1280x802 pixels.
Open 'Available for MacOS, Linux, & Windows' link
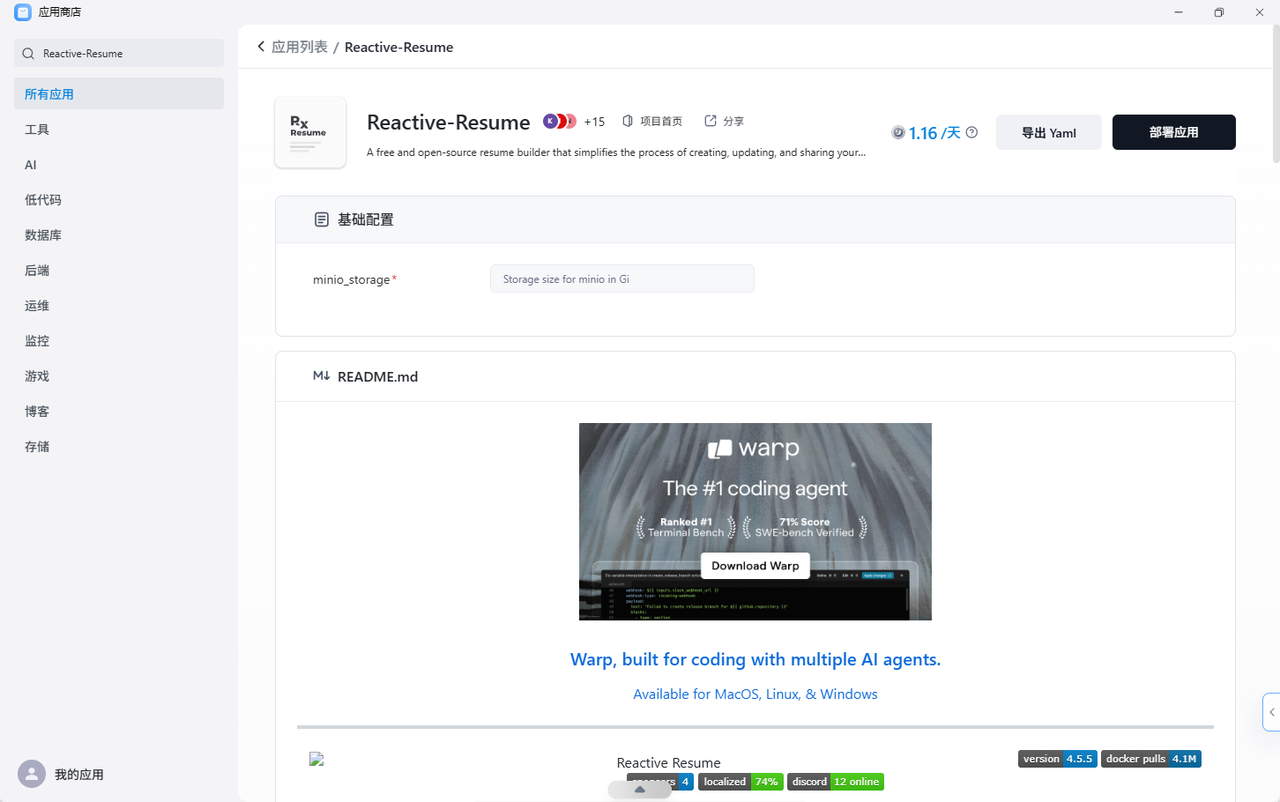pyautogui.click(x=755, y=694)
